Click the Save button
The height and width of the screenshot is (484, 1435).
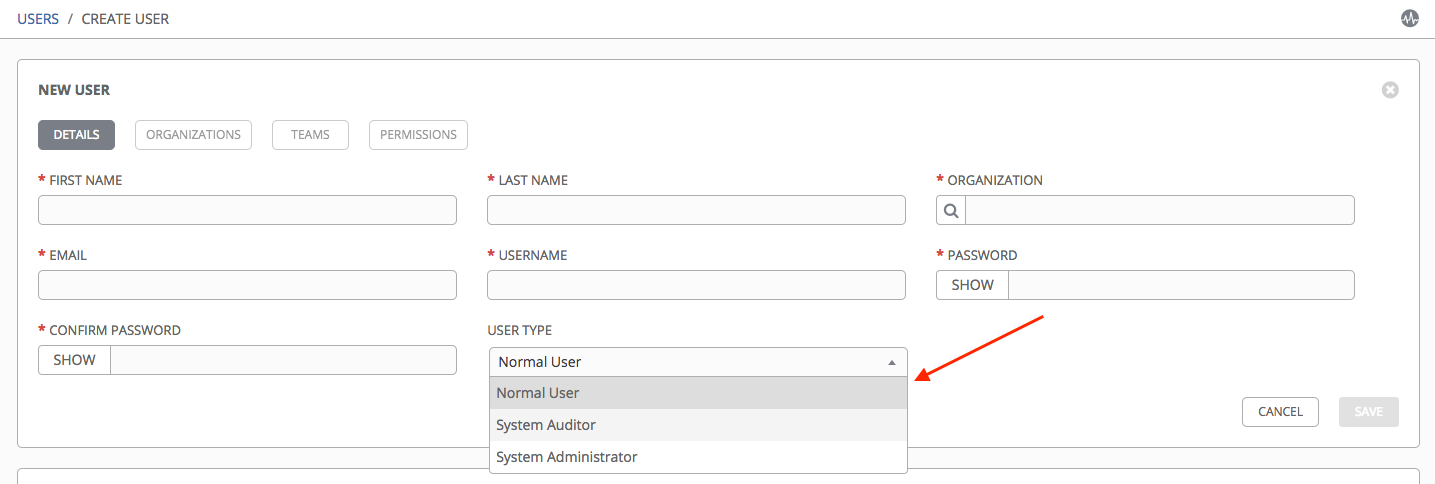[1368, 412]
